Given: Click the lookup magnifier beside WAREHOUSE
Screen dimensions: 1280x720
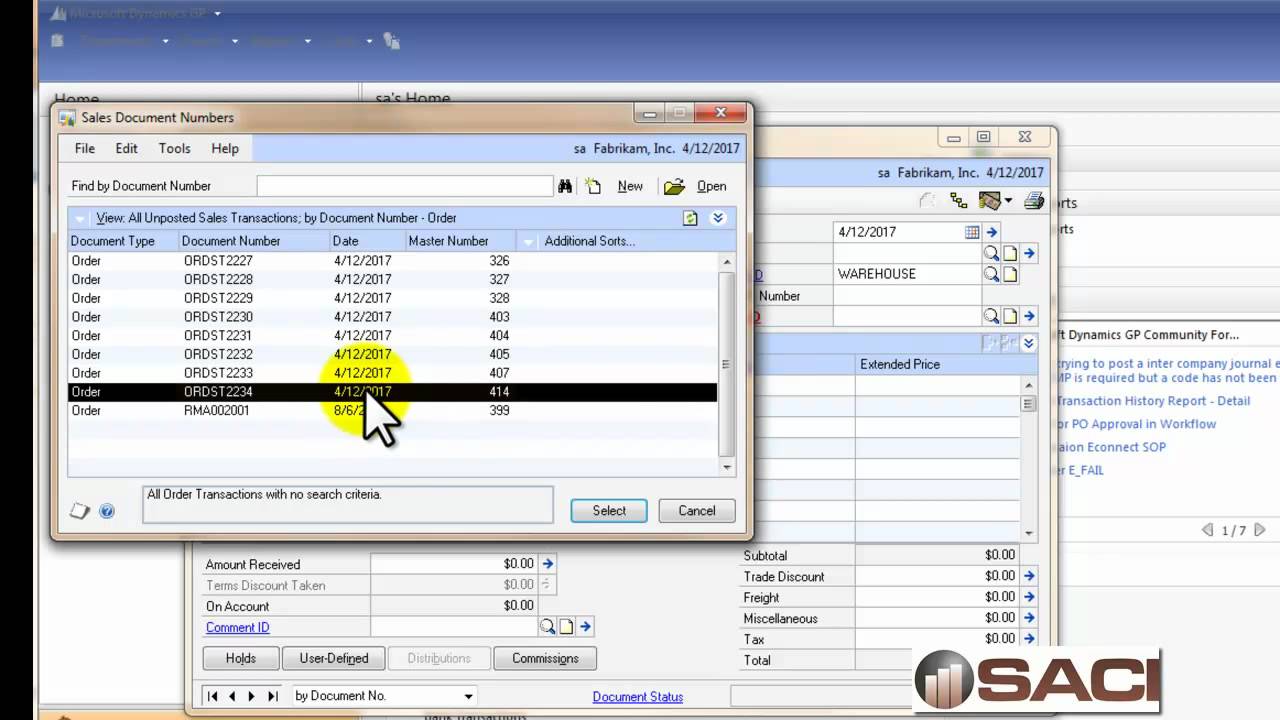Looking at the screenshot, I should point(991,274).
